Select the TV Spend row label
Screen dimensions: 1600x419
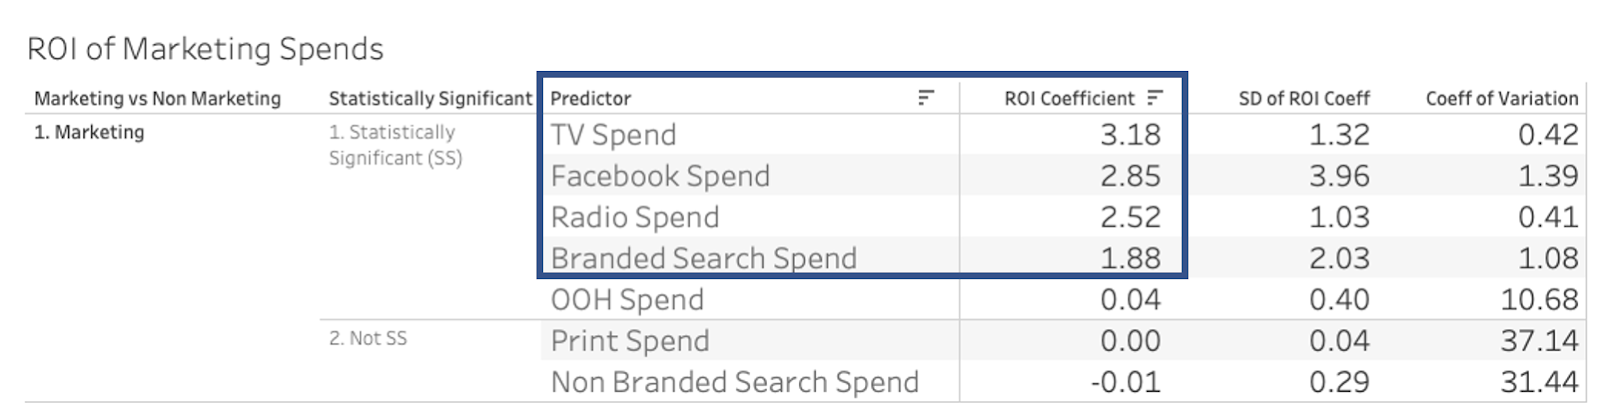click(x=613, y=135)
